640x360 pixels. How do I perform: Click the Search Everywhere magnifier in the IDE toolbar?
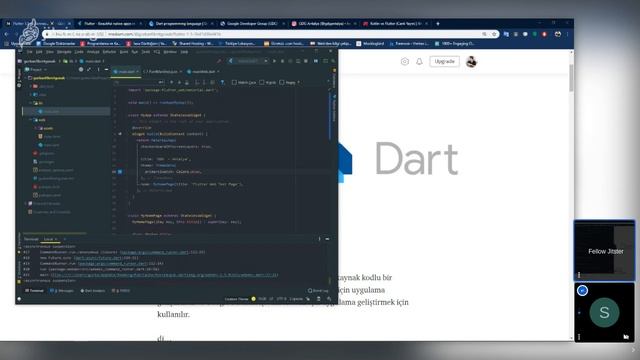pos(333,61)
